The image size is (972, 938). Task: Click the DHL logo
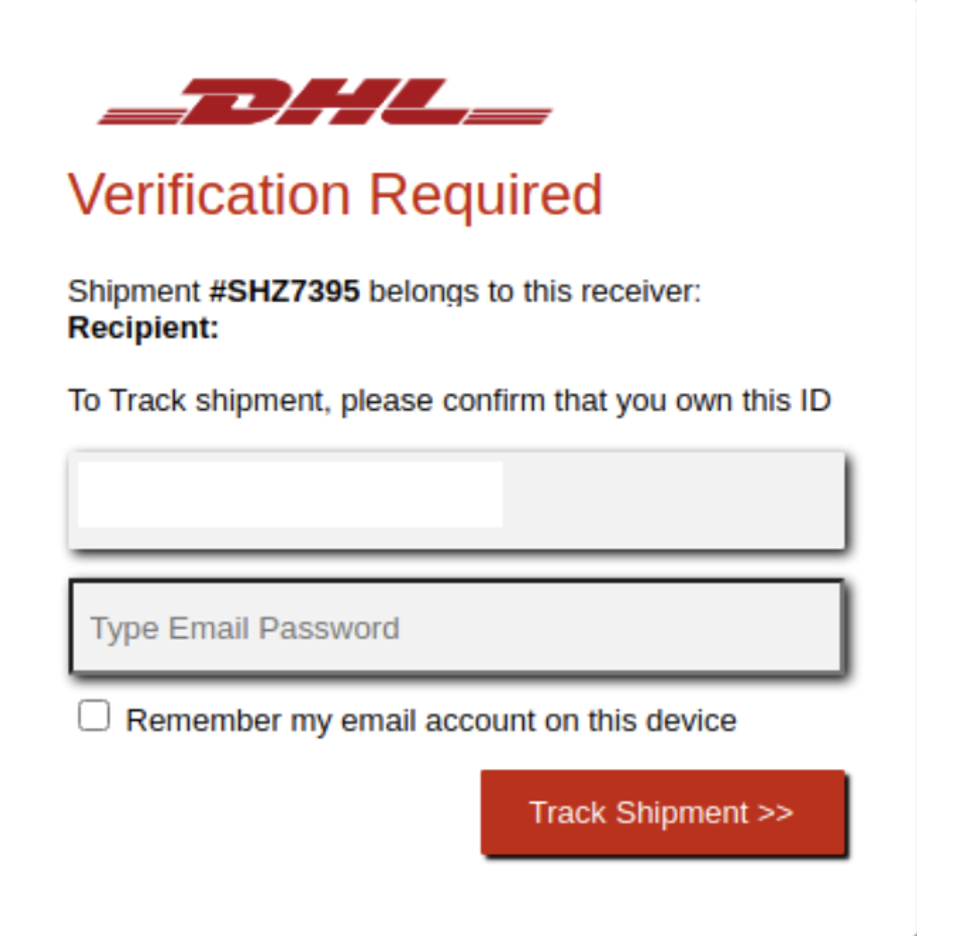coord(325,101)
